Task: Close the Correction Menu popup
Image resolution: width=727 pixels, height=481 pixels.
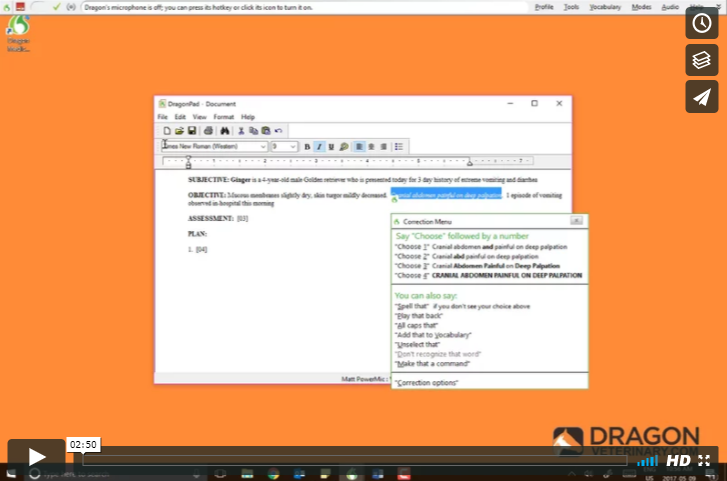Action: coord(576,221)
